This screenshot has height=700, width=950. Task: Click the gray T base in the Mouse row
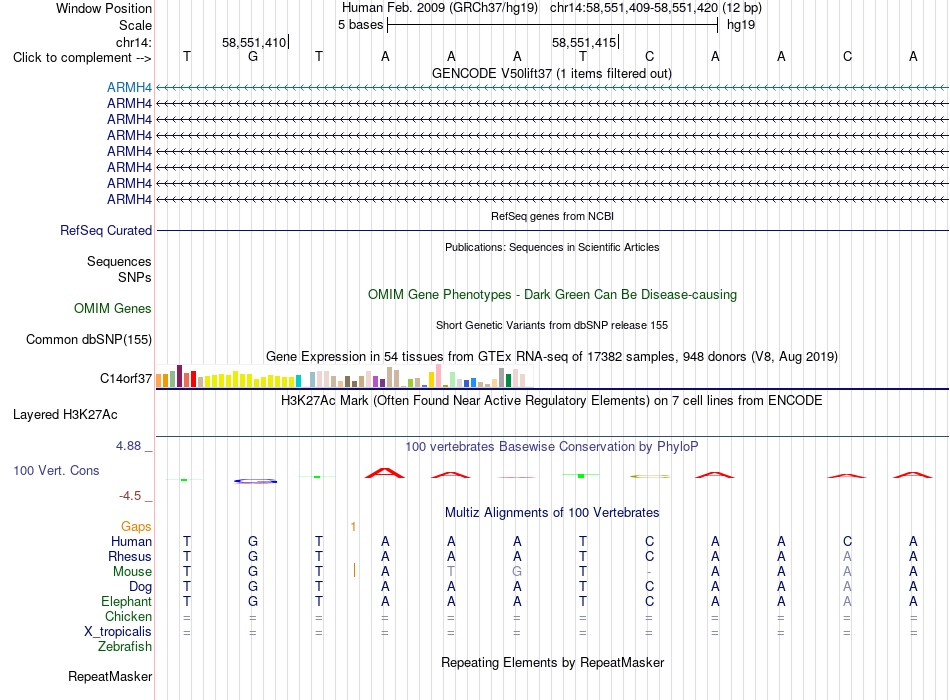451,572
